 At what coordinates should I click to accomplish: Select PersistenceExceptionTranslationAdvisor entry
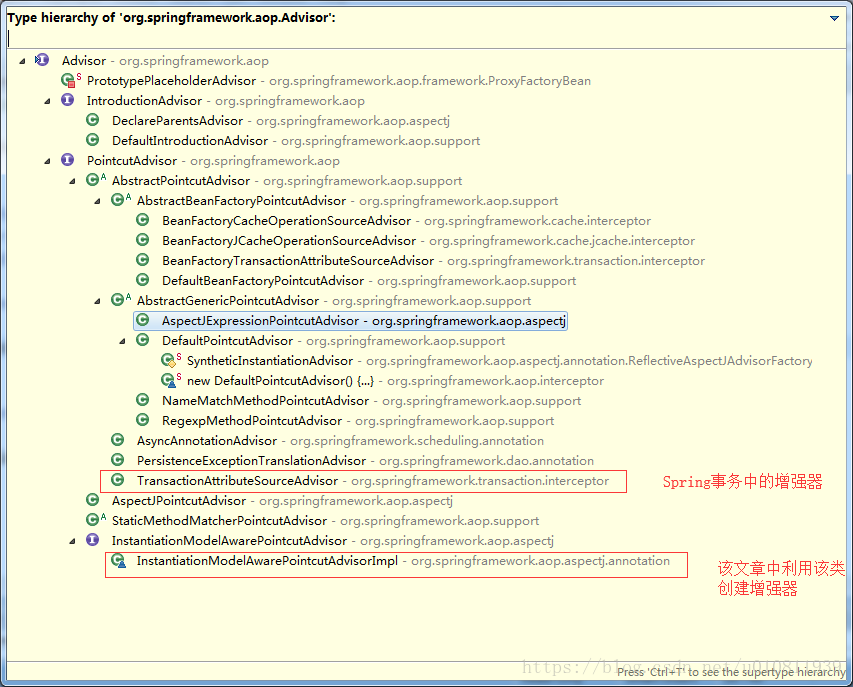[x=365, y=461]
